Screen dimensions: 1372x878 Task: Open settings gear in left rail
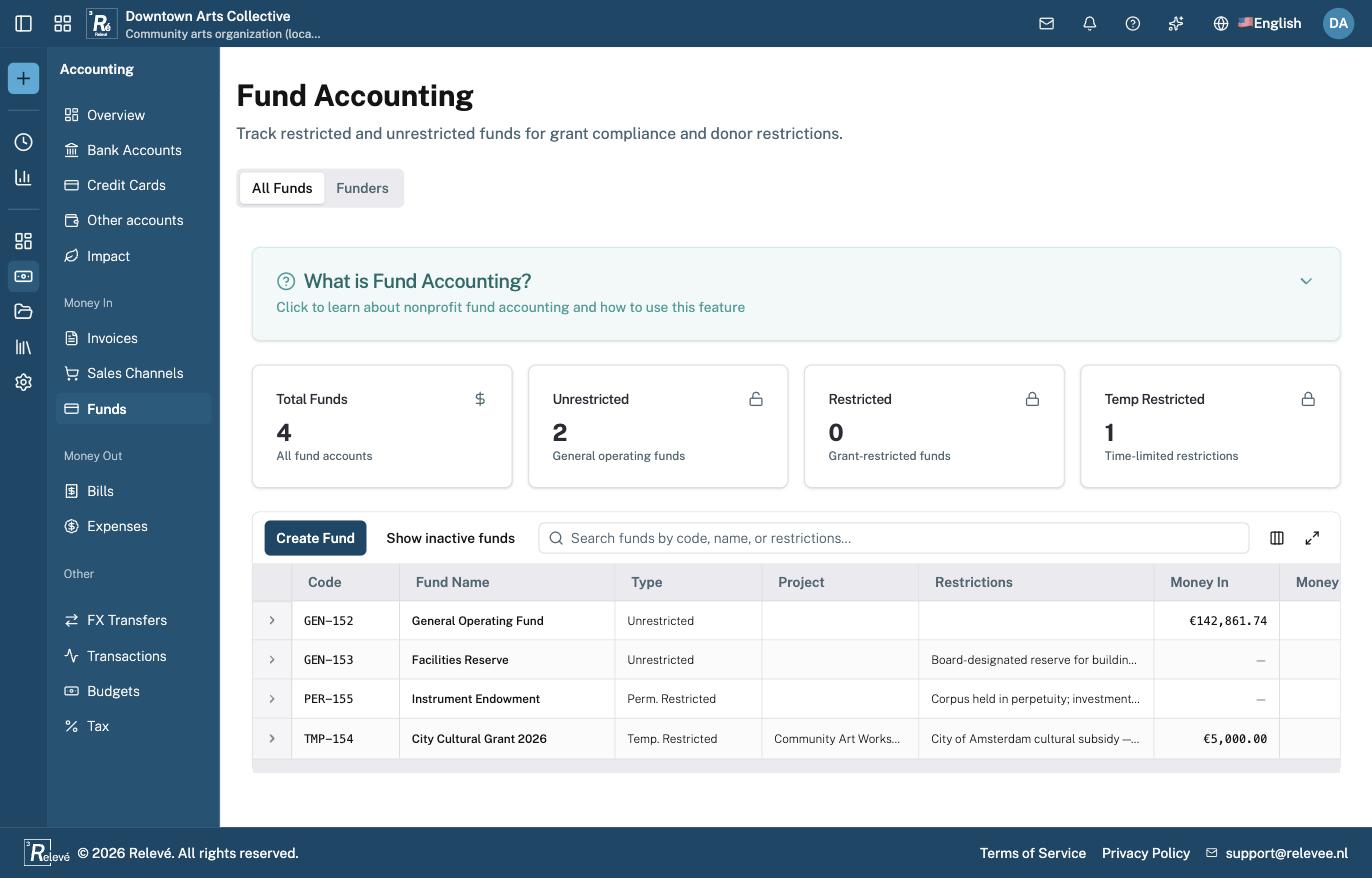23,382
